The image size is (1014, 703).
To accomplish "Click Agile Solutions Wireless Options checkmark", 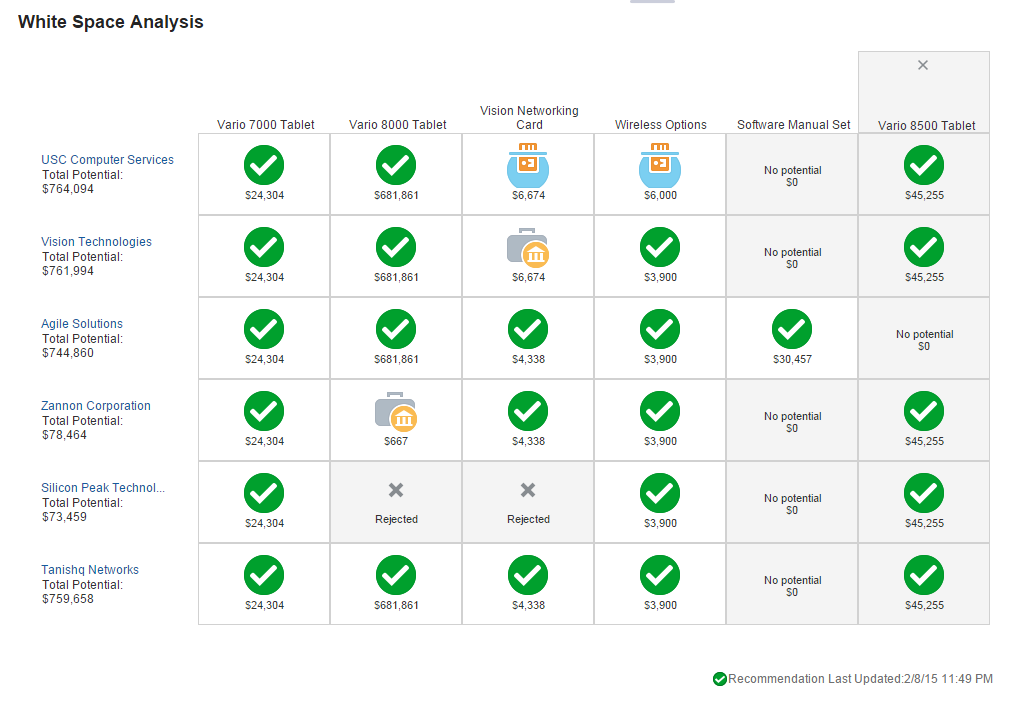I will [x=660, y=329].
